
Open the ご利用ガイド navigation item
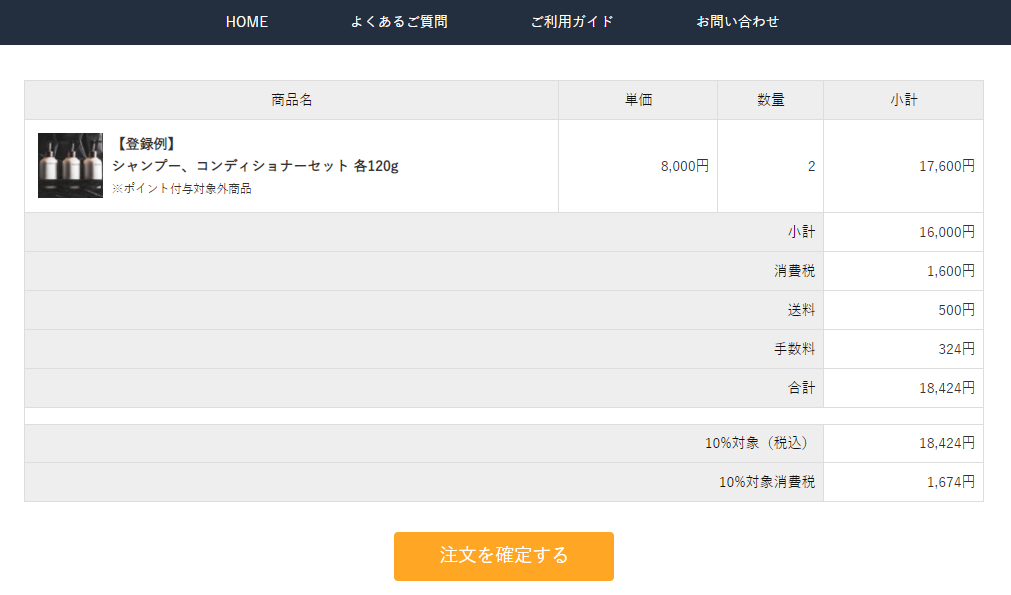[572, 22]
